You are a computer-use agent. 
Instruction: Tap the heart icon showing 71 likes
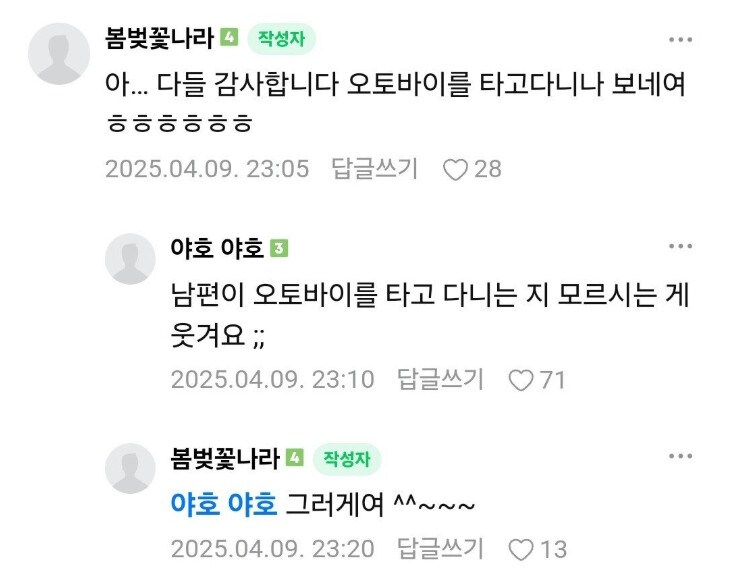point(521,380)
